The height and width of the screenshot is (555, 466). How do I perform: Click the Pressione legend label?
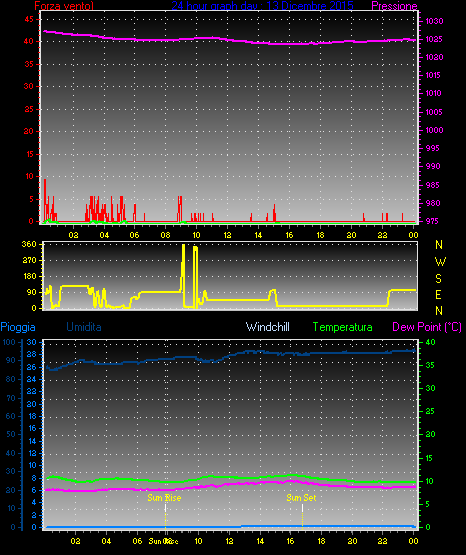tap(394, 6)
